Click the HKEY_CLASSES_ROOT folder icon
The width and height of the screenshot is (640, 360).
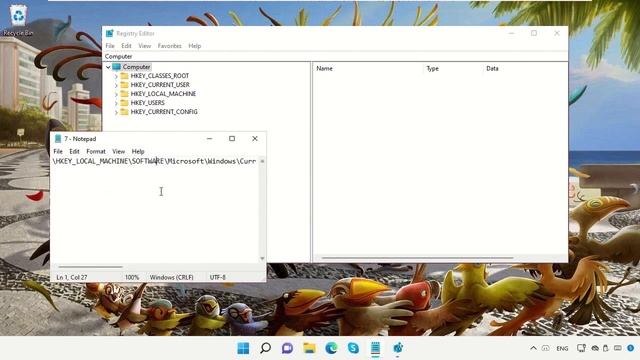124,76
